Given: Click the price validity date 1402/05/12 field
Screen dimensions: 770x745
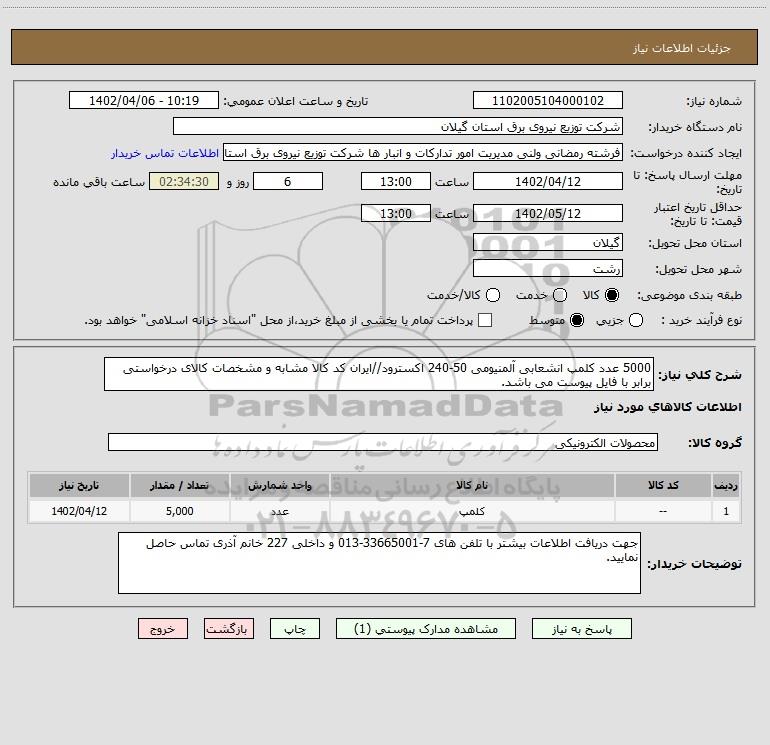Looking at the screenshot, I should tap(548, 213).
